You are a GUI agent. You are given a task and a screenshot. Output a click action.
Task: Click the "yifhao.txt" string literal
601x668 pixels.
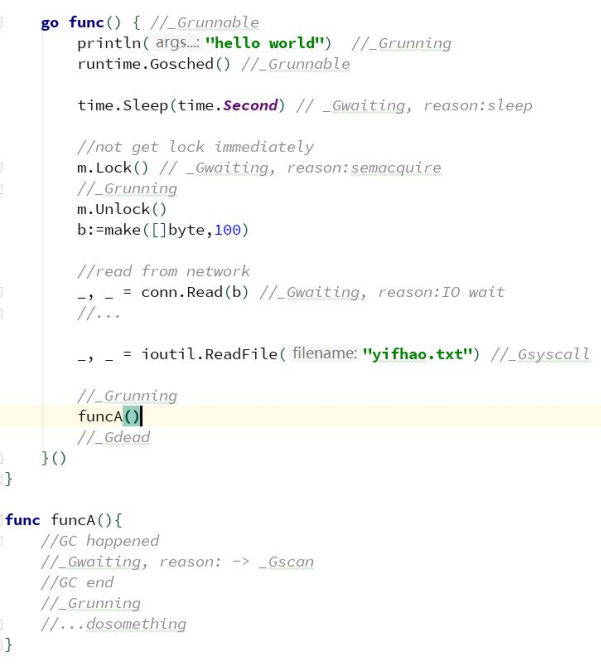pos(426,354)
